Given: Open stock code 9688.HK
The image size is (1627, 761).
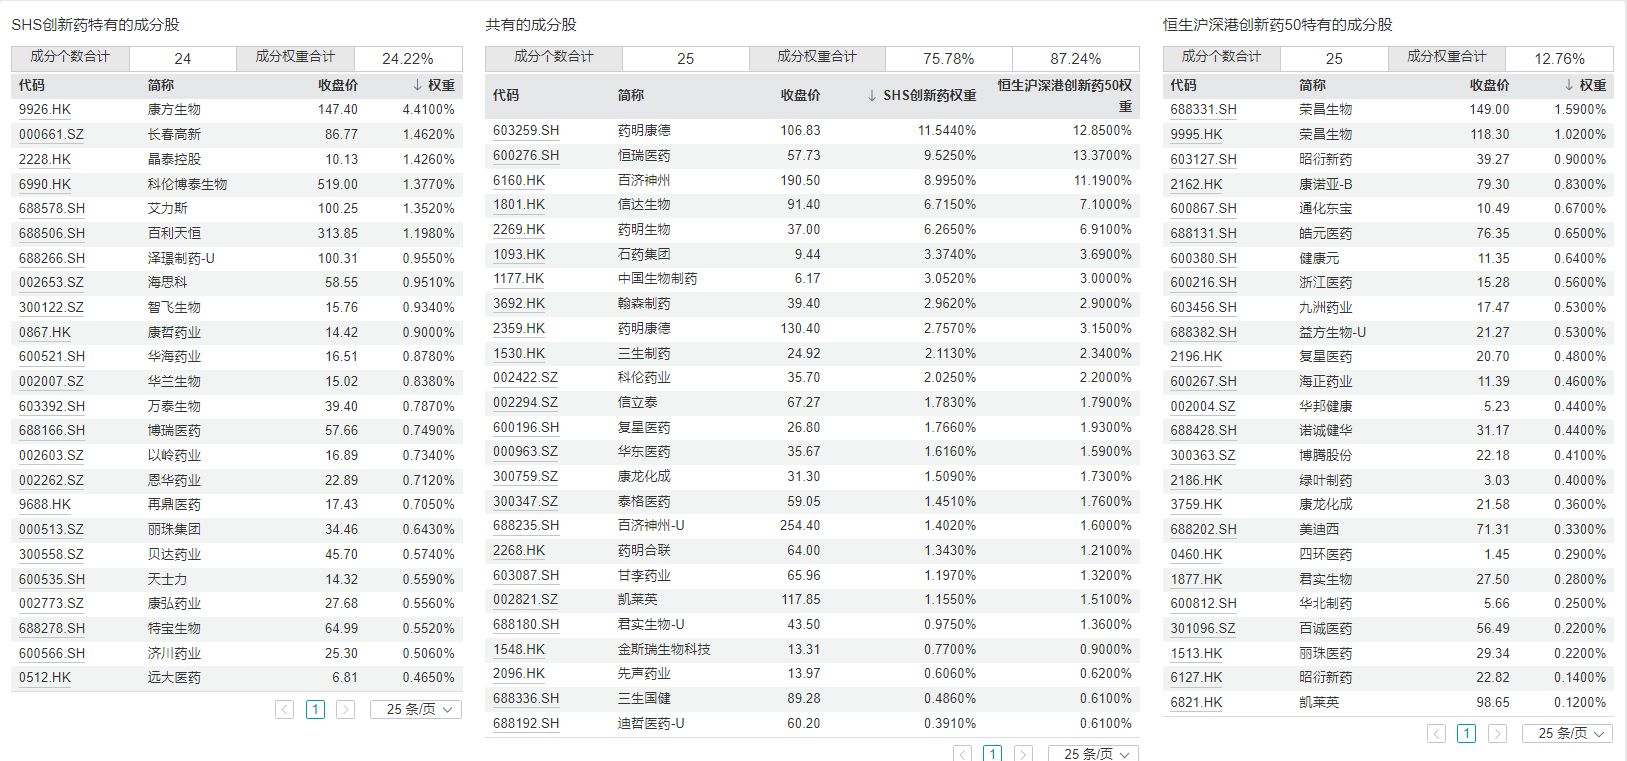Looking at the screenshot, I should point(45,504).
